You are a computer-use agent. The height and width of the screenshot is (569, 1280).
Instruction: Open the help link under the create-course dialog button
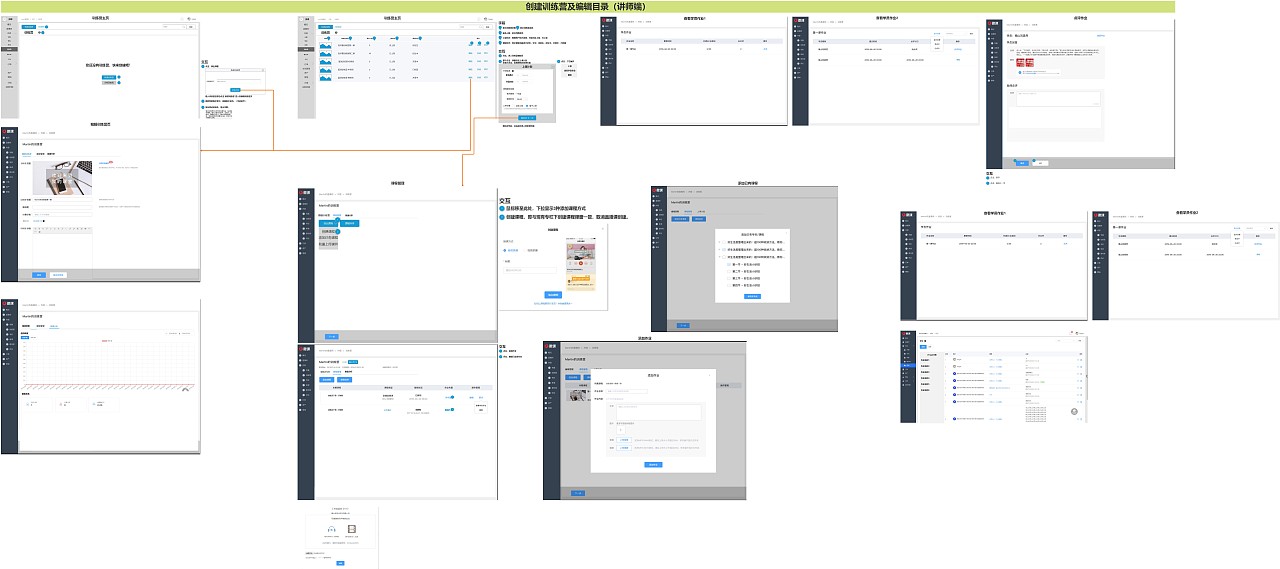[553, 303]
